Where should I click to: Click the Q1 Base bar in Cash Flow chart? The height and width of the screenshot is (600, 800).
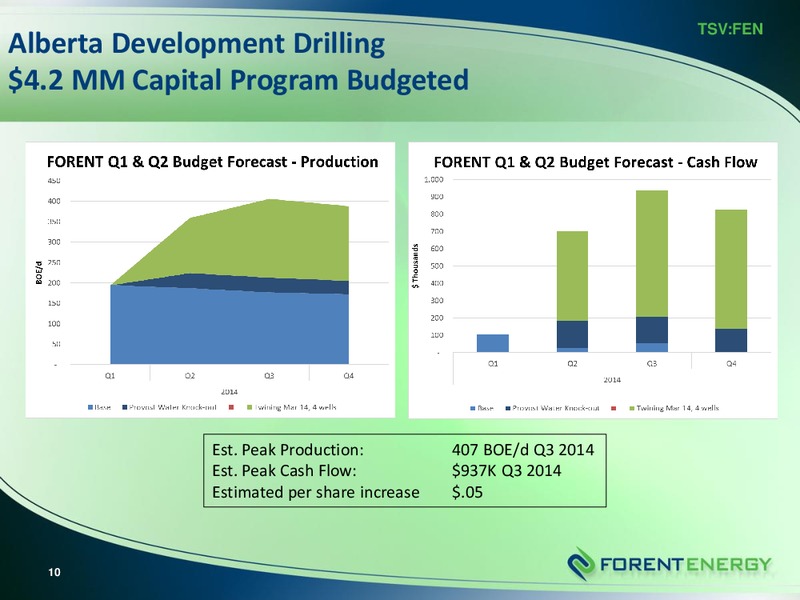[492, 343]
